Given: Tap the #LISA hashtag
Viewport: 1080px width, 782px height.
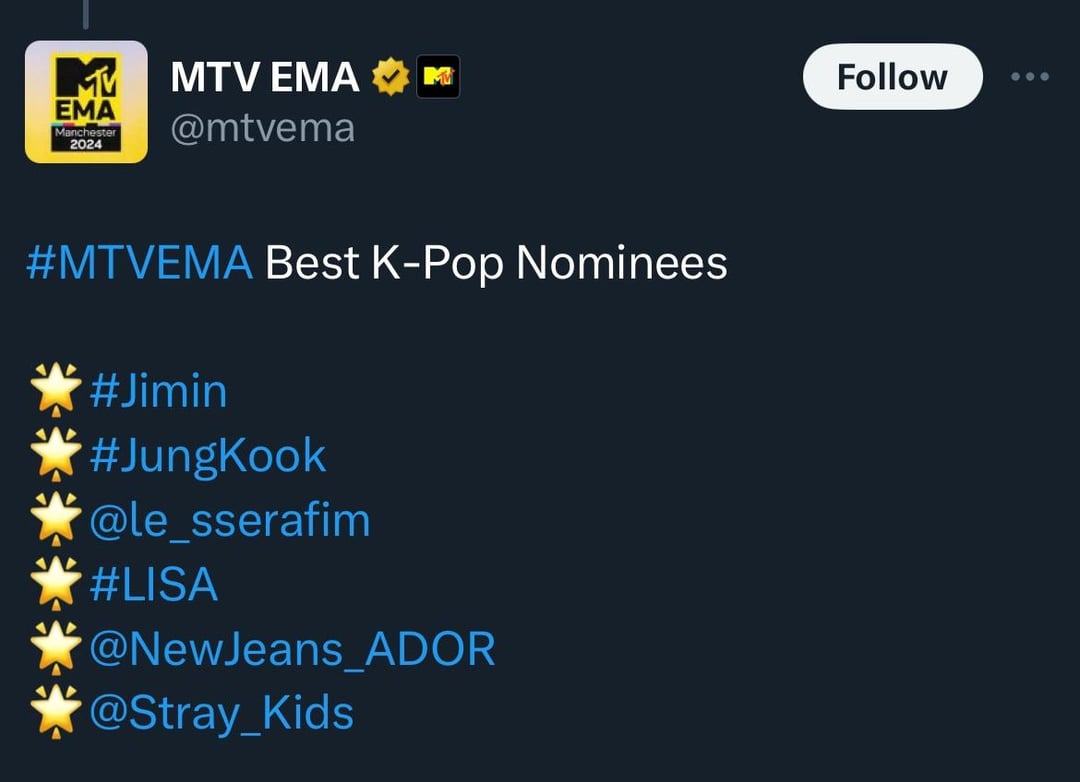Looking at the screenshot, I should 153,585.
